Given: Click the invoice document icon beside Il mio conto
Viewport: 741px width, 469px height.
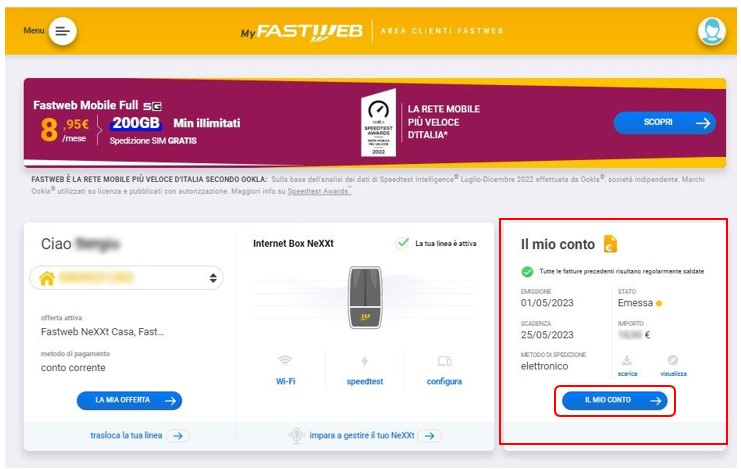Looking at the screenshot, I should tap(610, 244).
